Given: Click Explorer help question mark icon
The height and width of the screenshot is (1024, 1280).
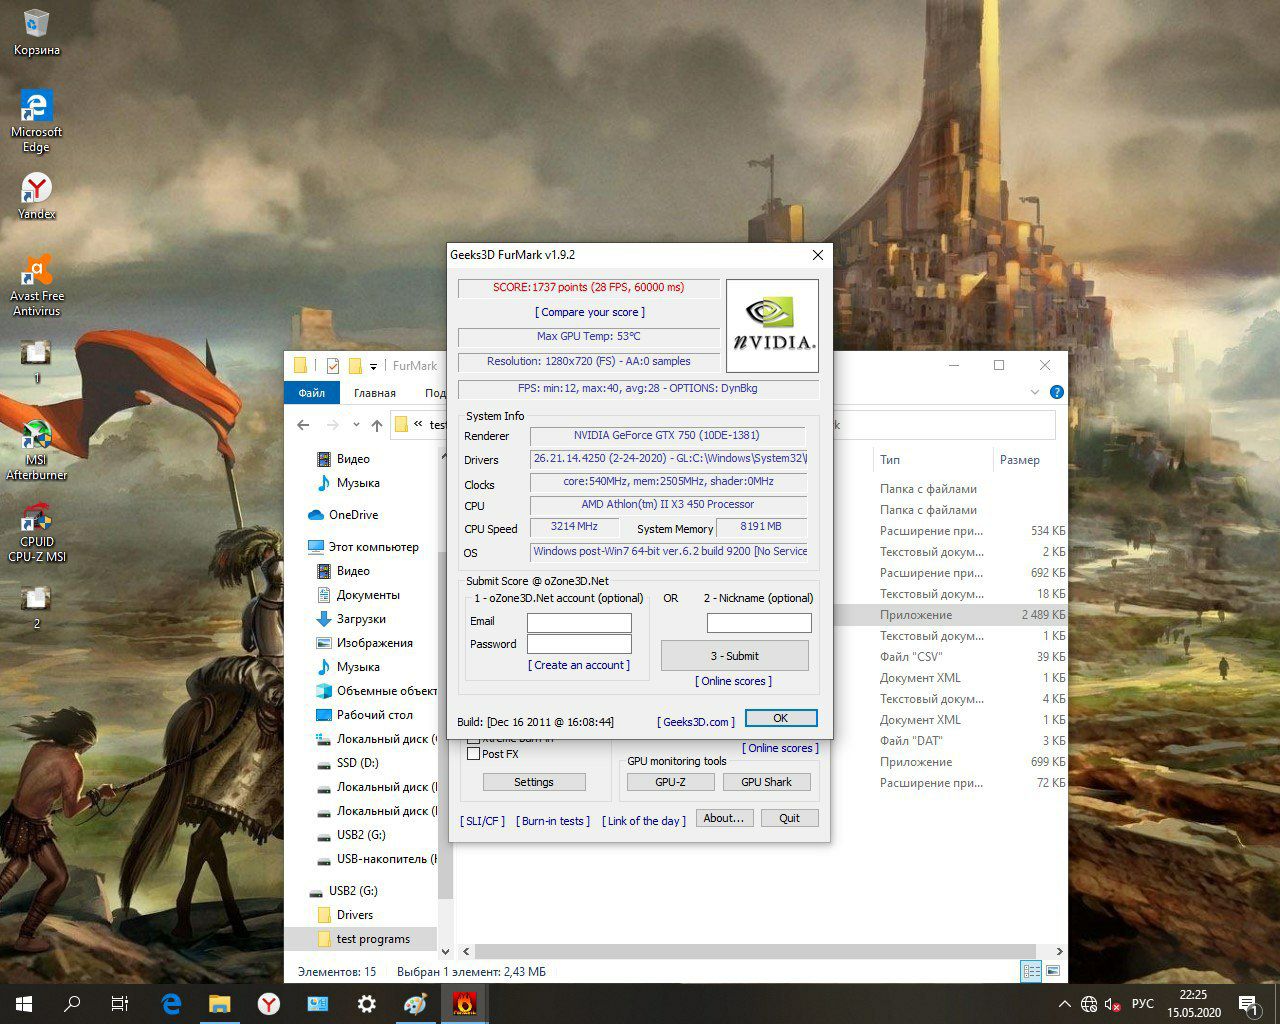Looking at the screenshot, I should point(1056,392).
